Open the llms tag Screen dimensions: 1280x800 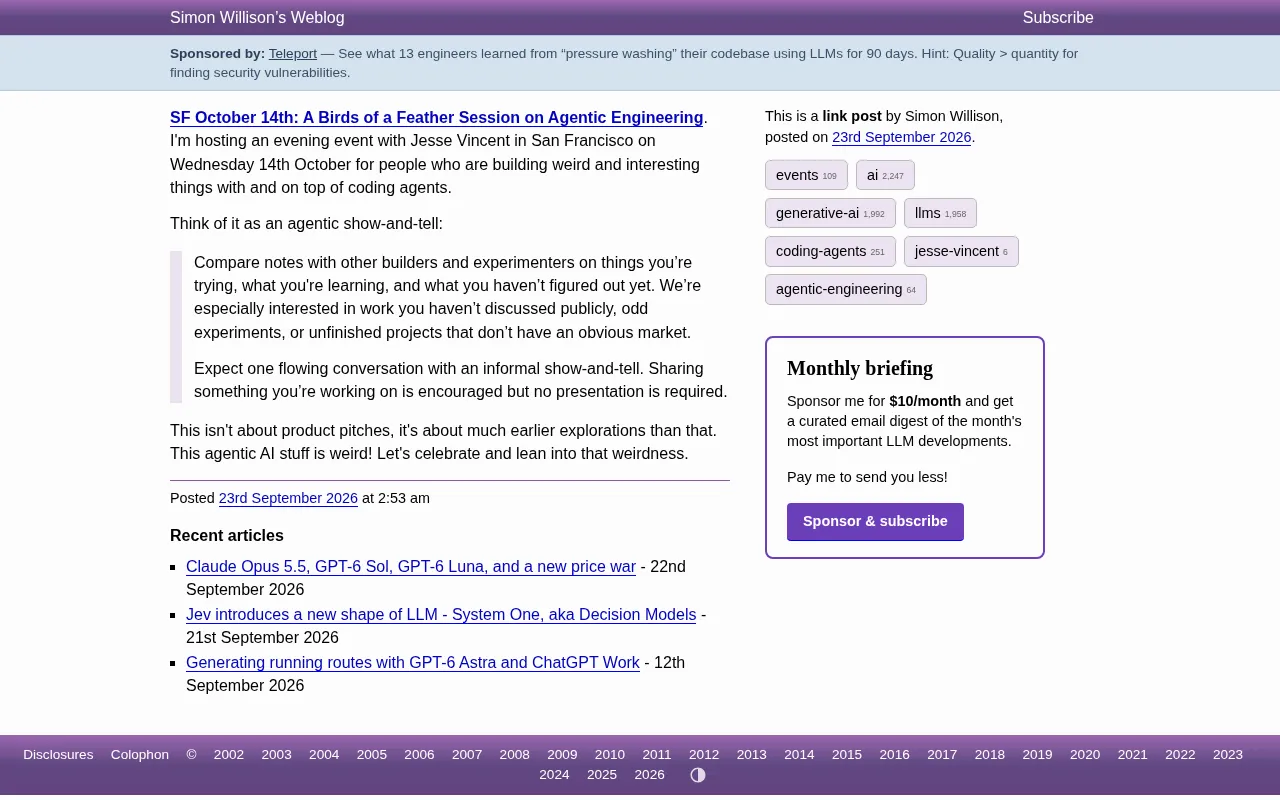pyautogui.click(x=940, y=213)
